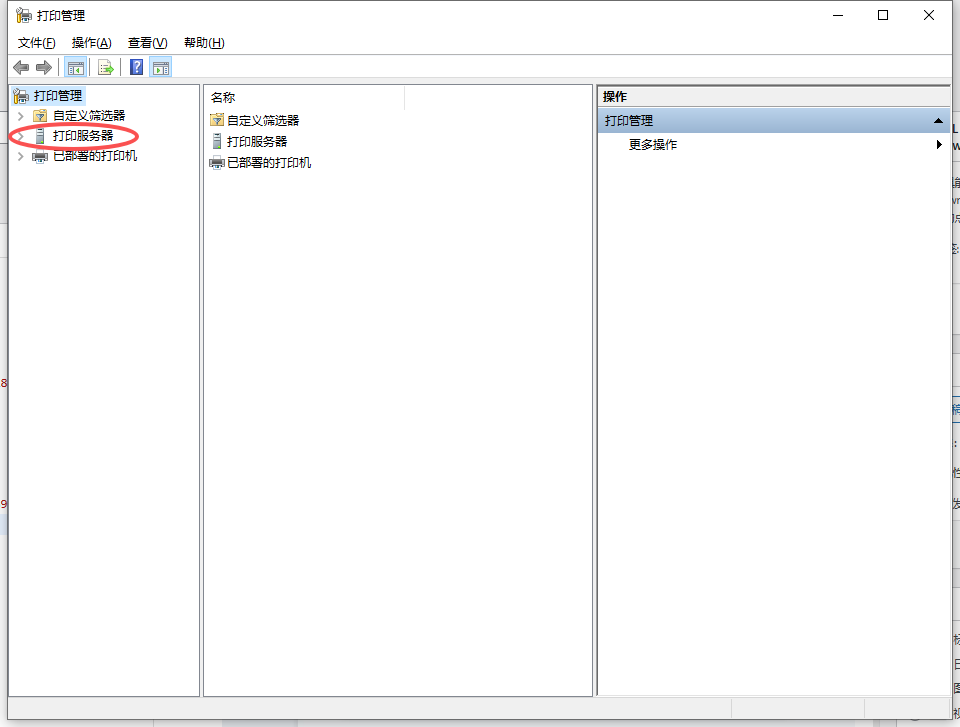The image size is (960, 727).
Task: Open Help via the question mark icon
Action: [137, 67]
